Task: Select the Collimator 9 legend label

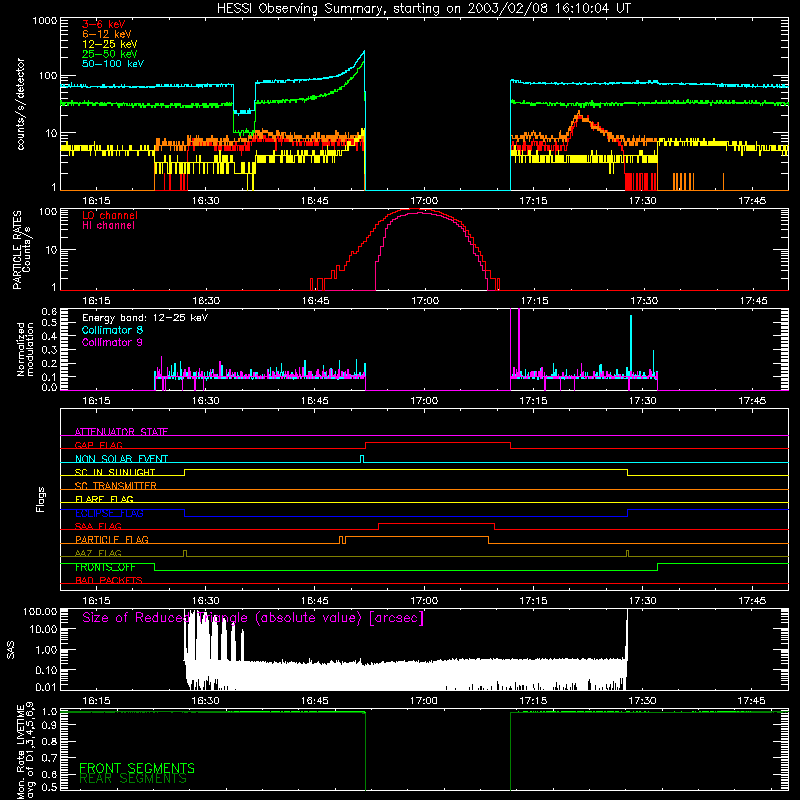Action: tap(112, 342)
